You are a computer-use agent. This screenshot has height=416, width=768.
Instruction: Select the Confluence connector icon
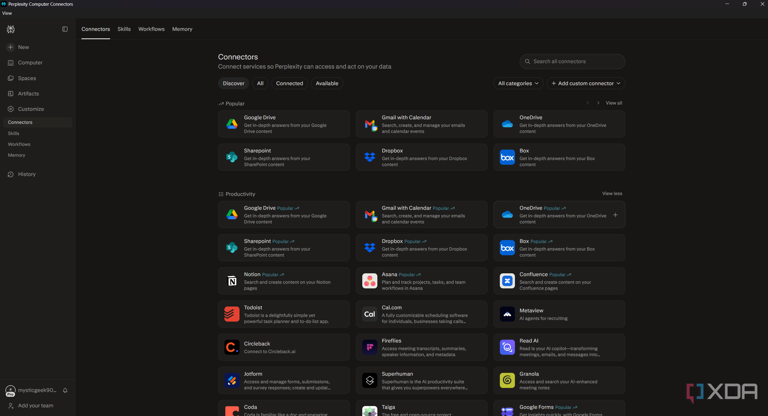[507, 281]
